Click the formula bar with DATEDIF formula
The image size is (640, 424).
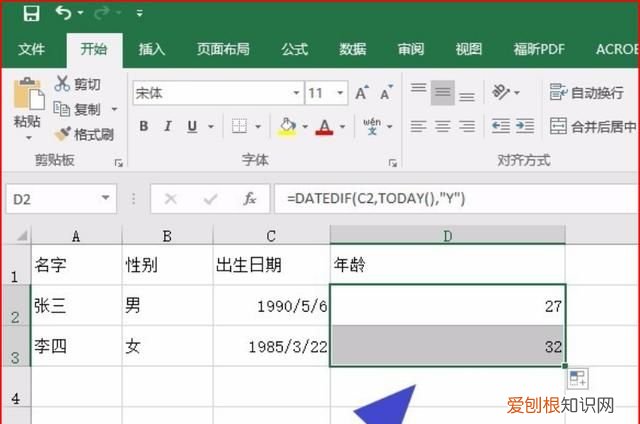coord(456,199)
